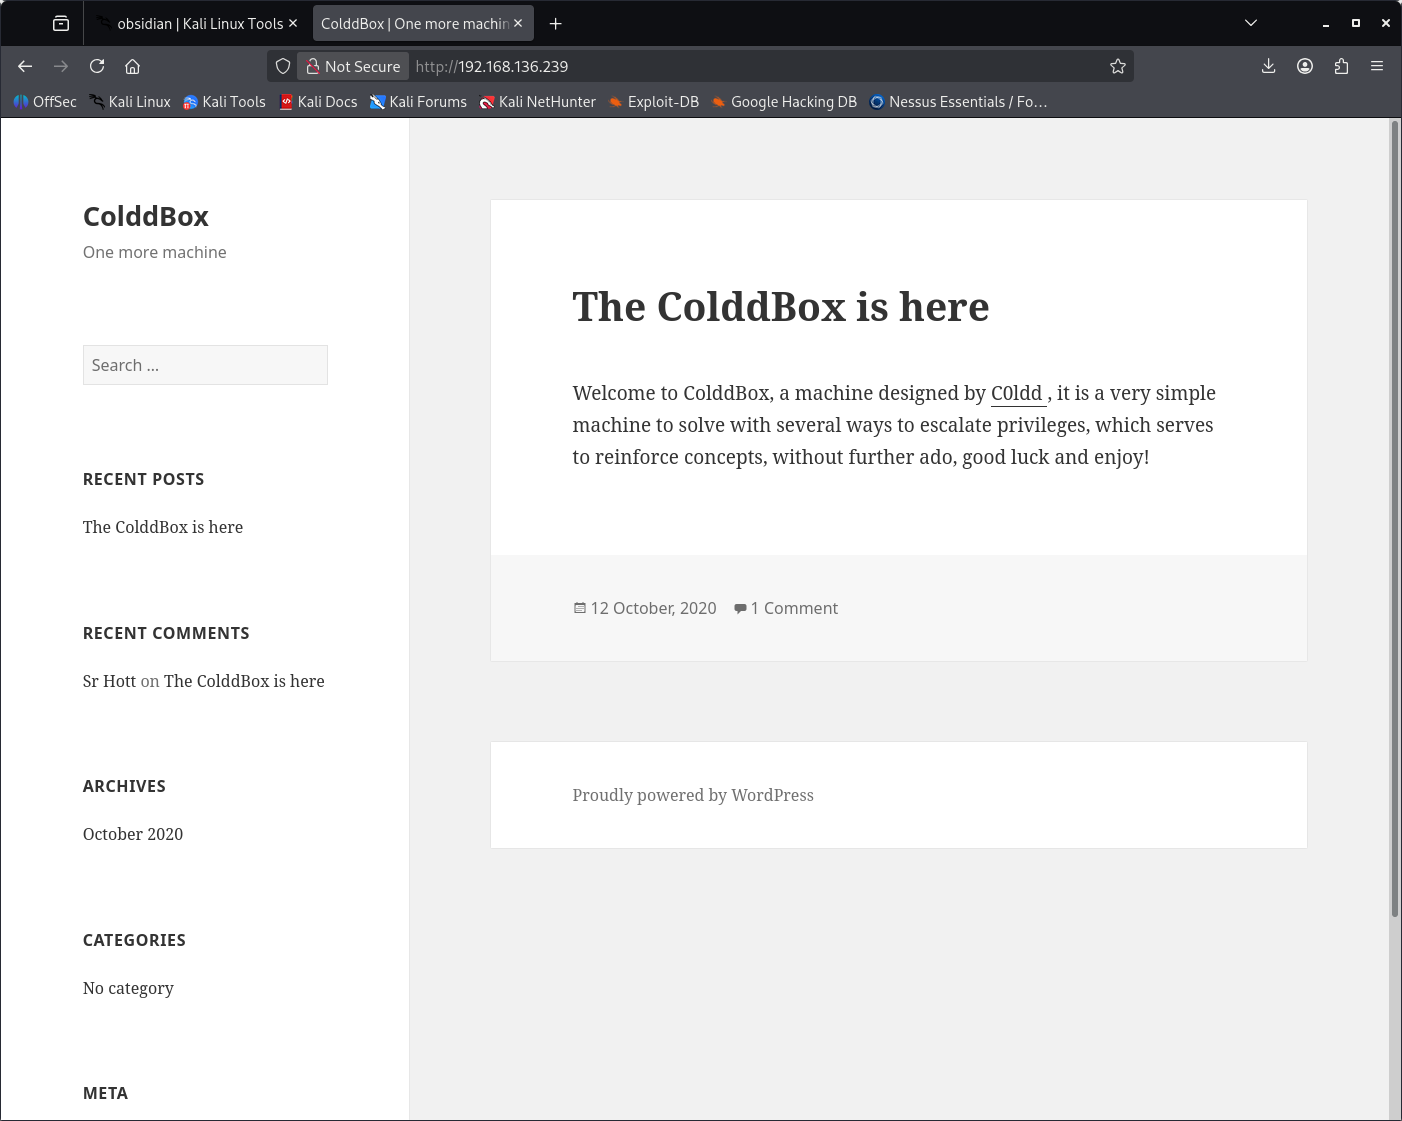Open the browser extensions panel
The height and width of the screenshot is (1121, 1402).
[x=1341, y=66]
